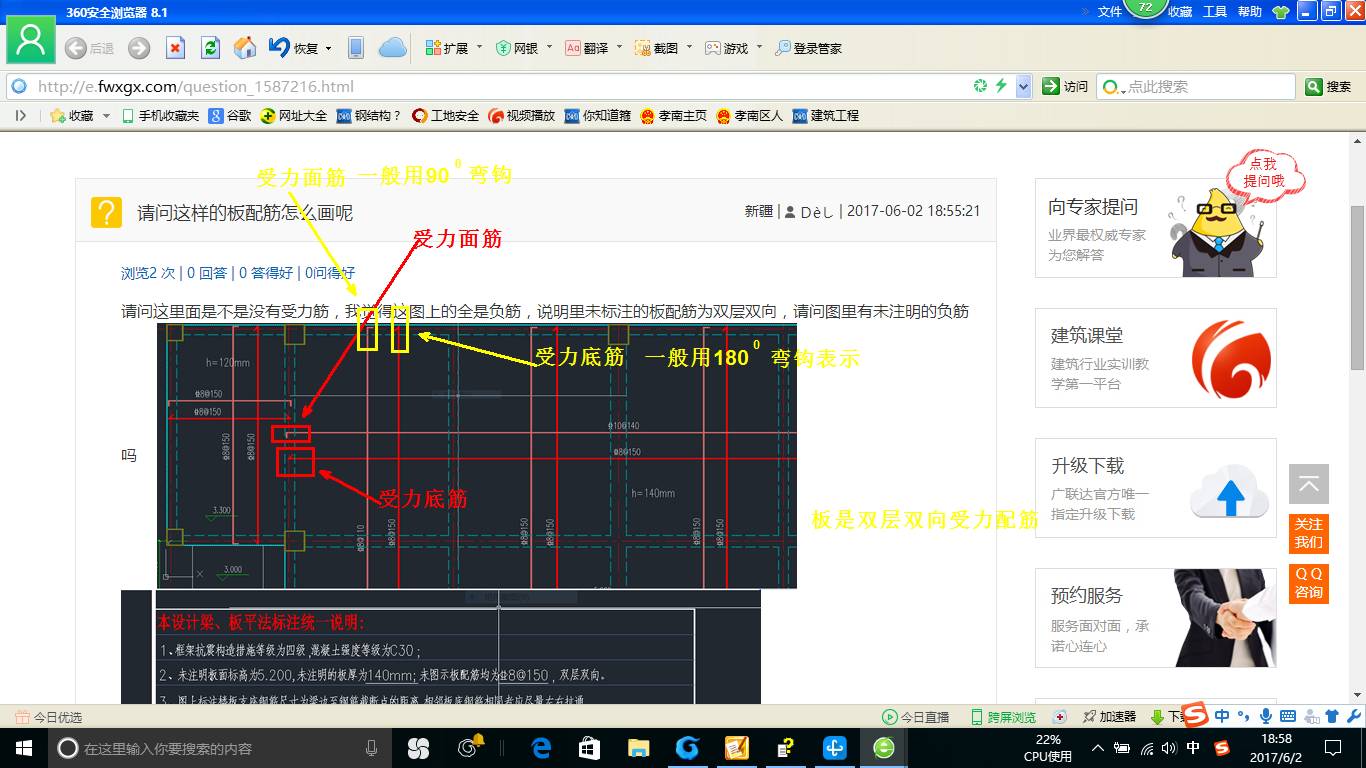Click the green user avatar icon
The width and height of the screenshot is (1366, 768).
click(x=31, y=41)
